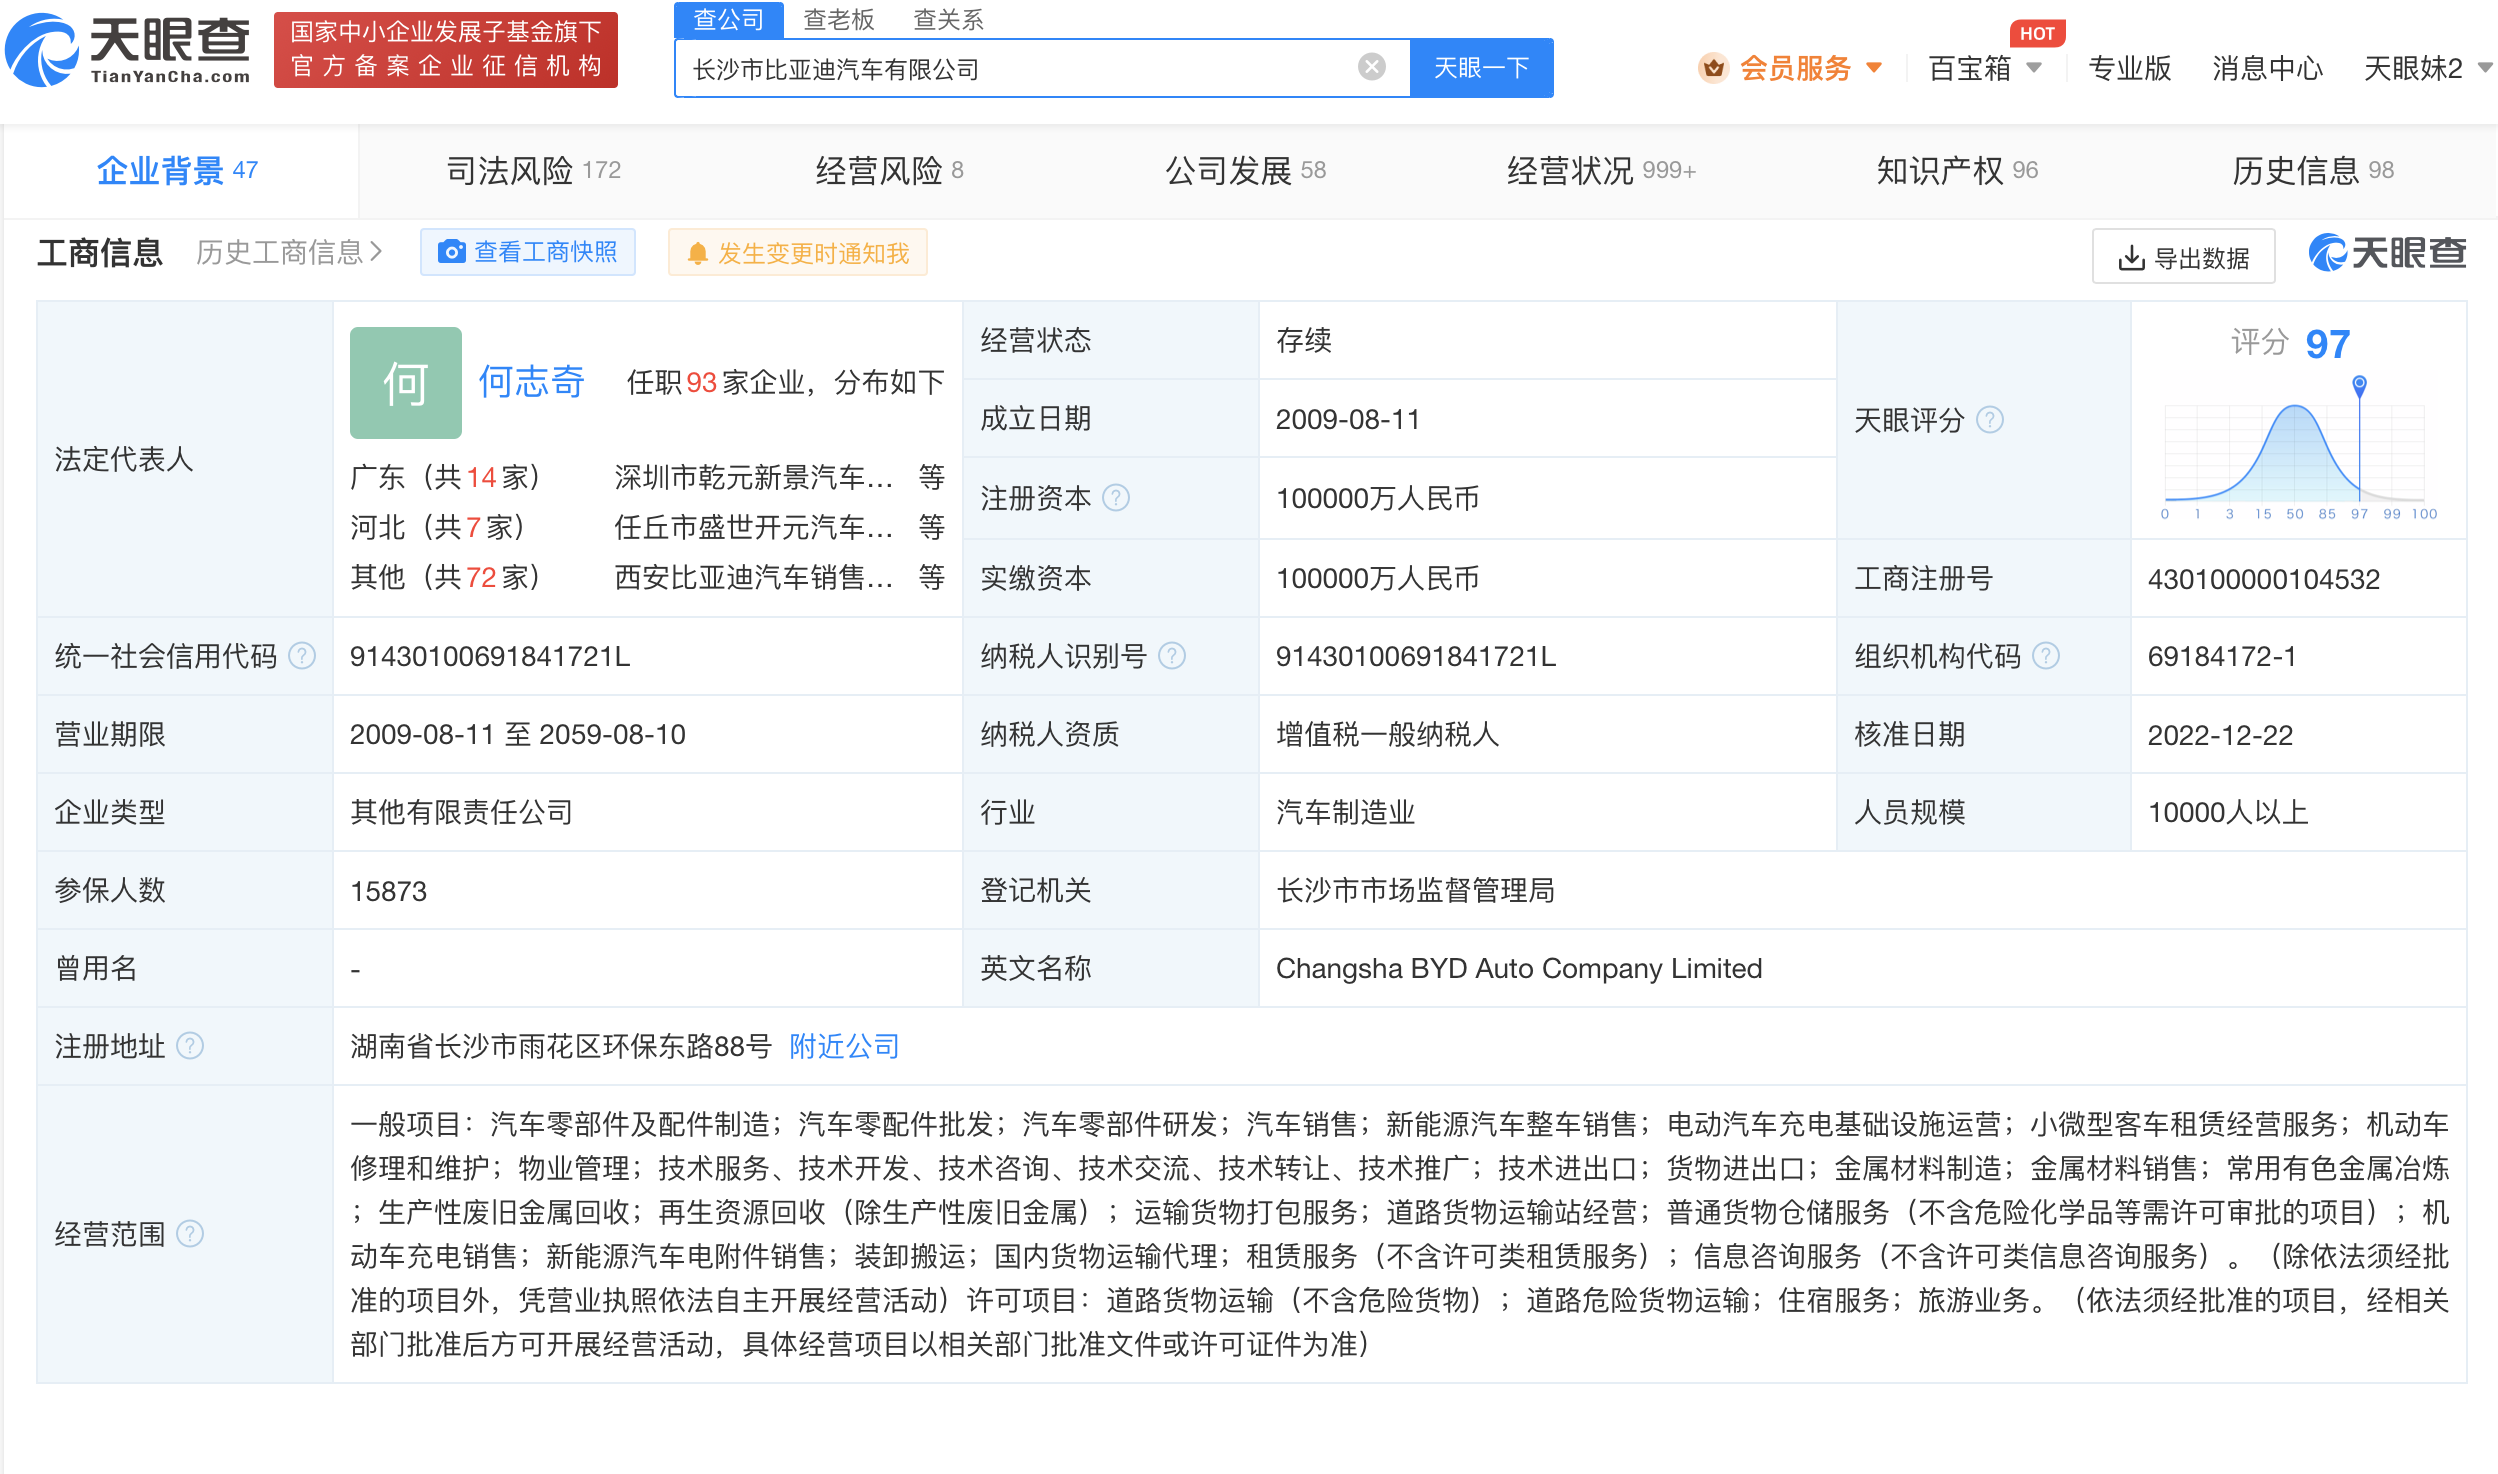Screen dimensions: 2498x1474
Task: Switch to the 查老板 search tab
Action: (x=839, y=19)
